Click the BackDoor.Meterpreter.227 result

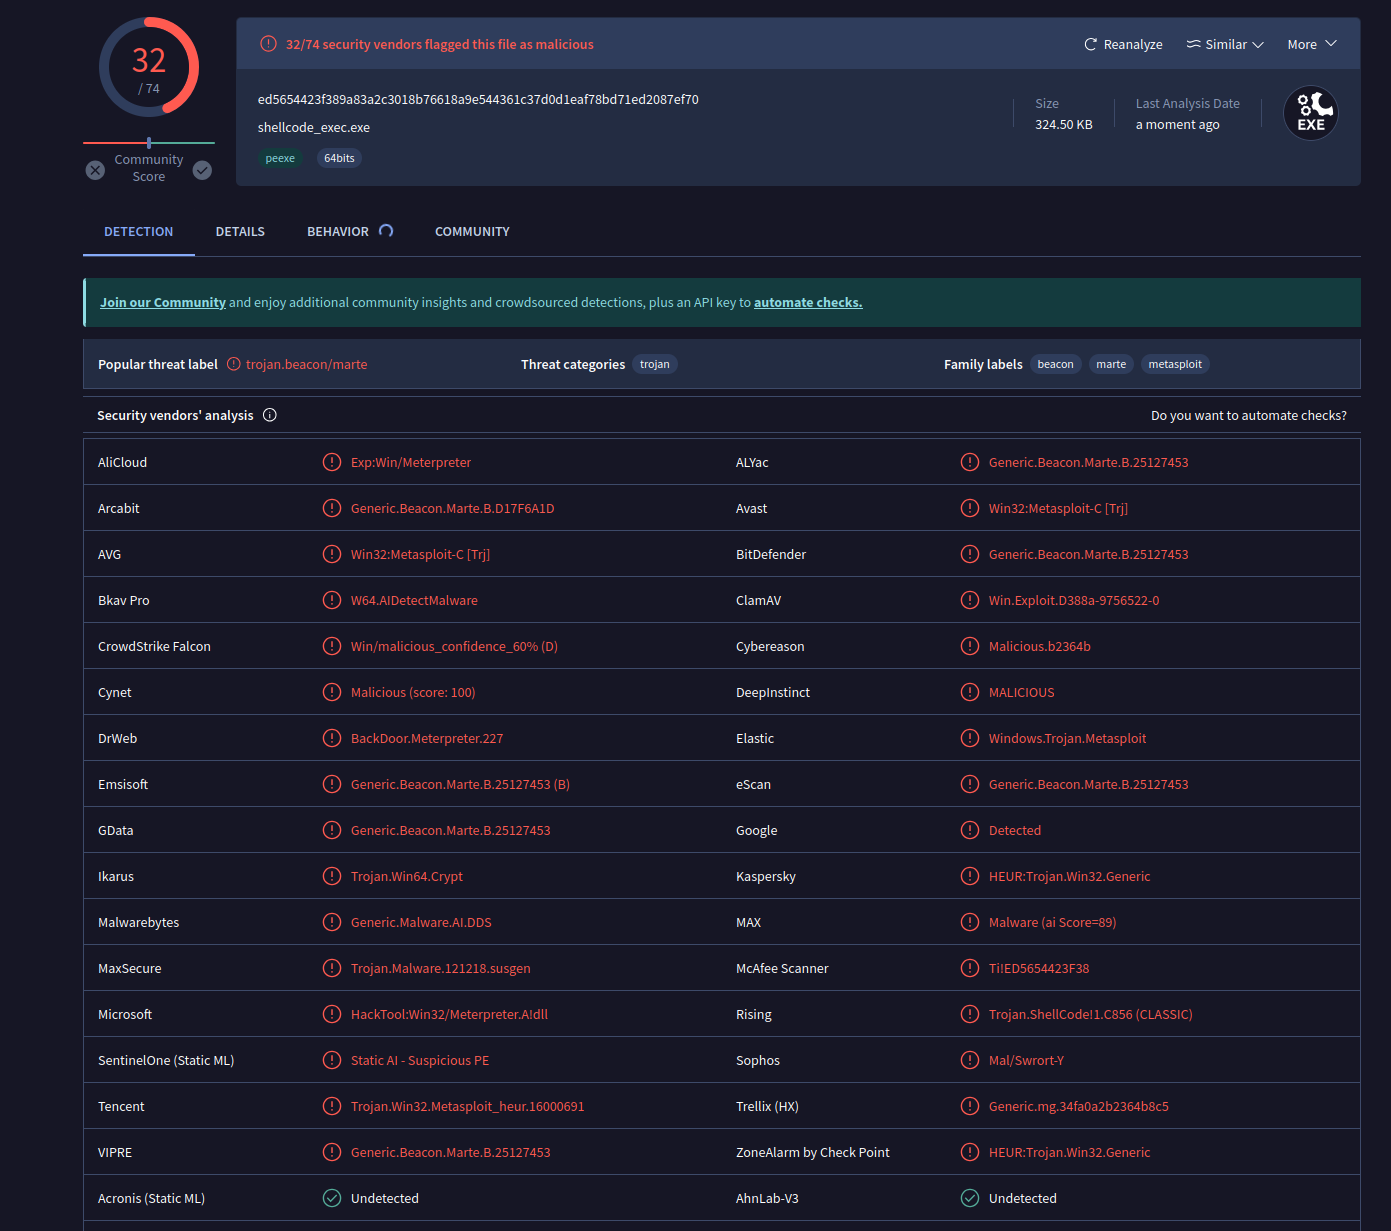tap(427, 738)
